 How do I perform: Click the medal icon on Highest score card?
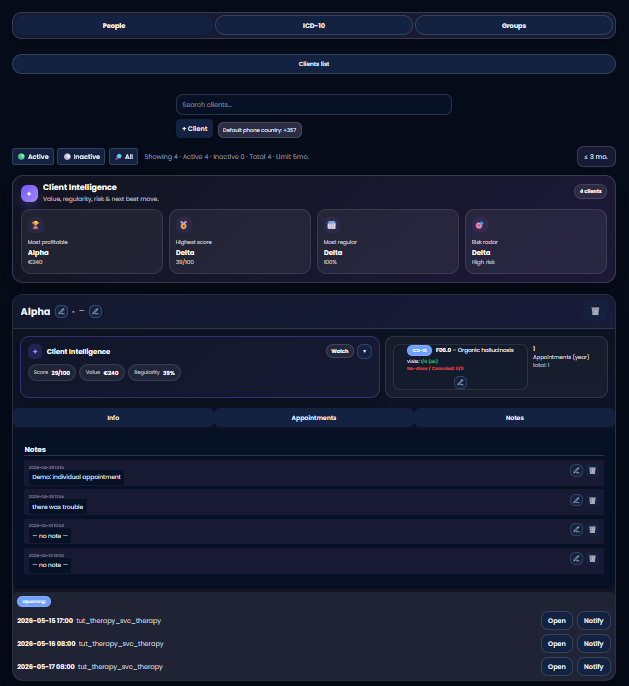[x=183, y=225]
